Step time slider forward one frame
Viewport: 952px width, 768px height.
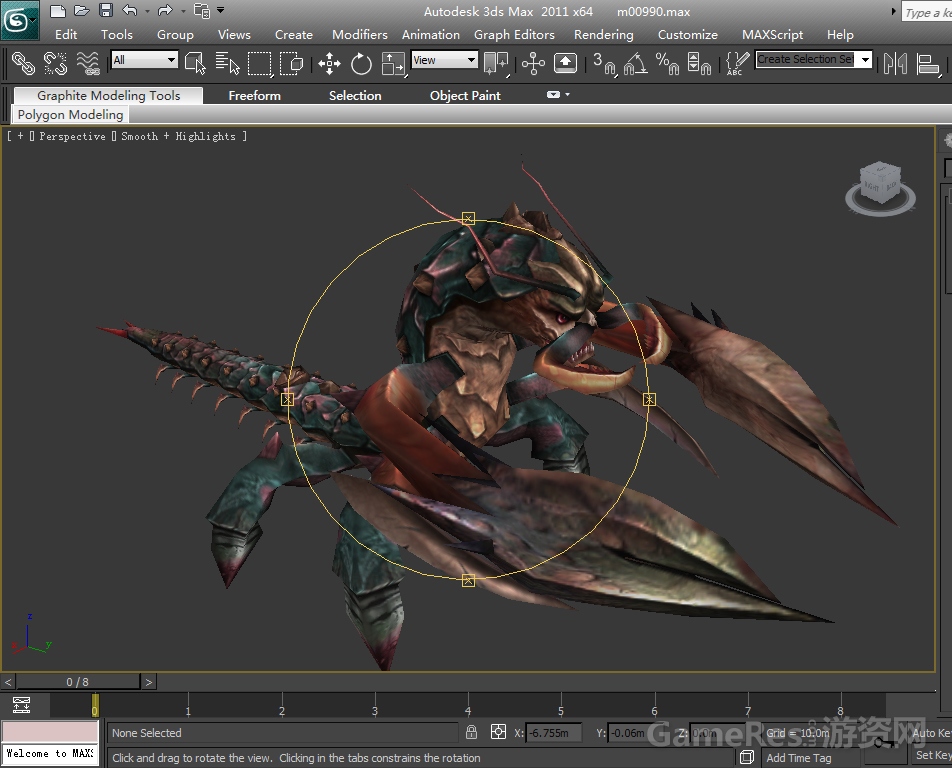coord(149,682)
